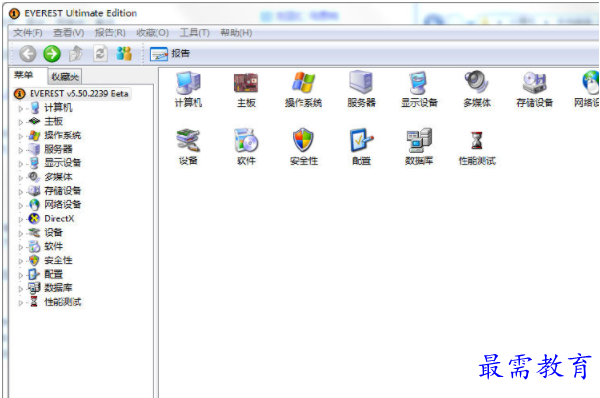Click the Up level toolbar icon

coord(76,54)
